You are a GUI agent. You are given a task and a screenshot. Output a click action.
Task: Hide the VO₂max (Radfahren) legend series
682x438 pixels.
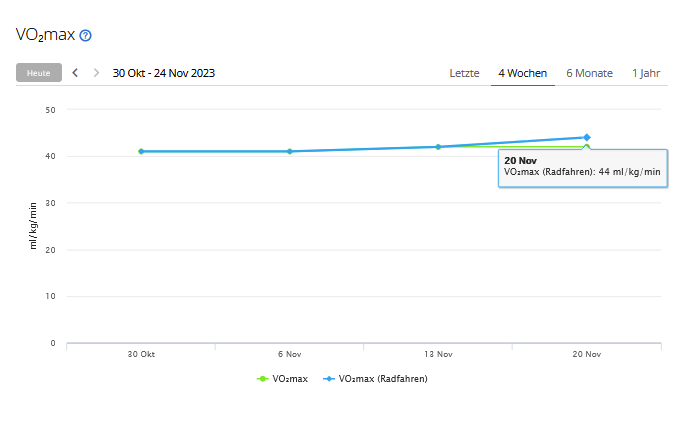tap(376, 379)
